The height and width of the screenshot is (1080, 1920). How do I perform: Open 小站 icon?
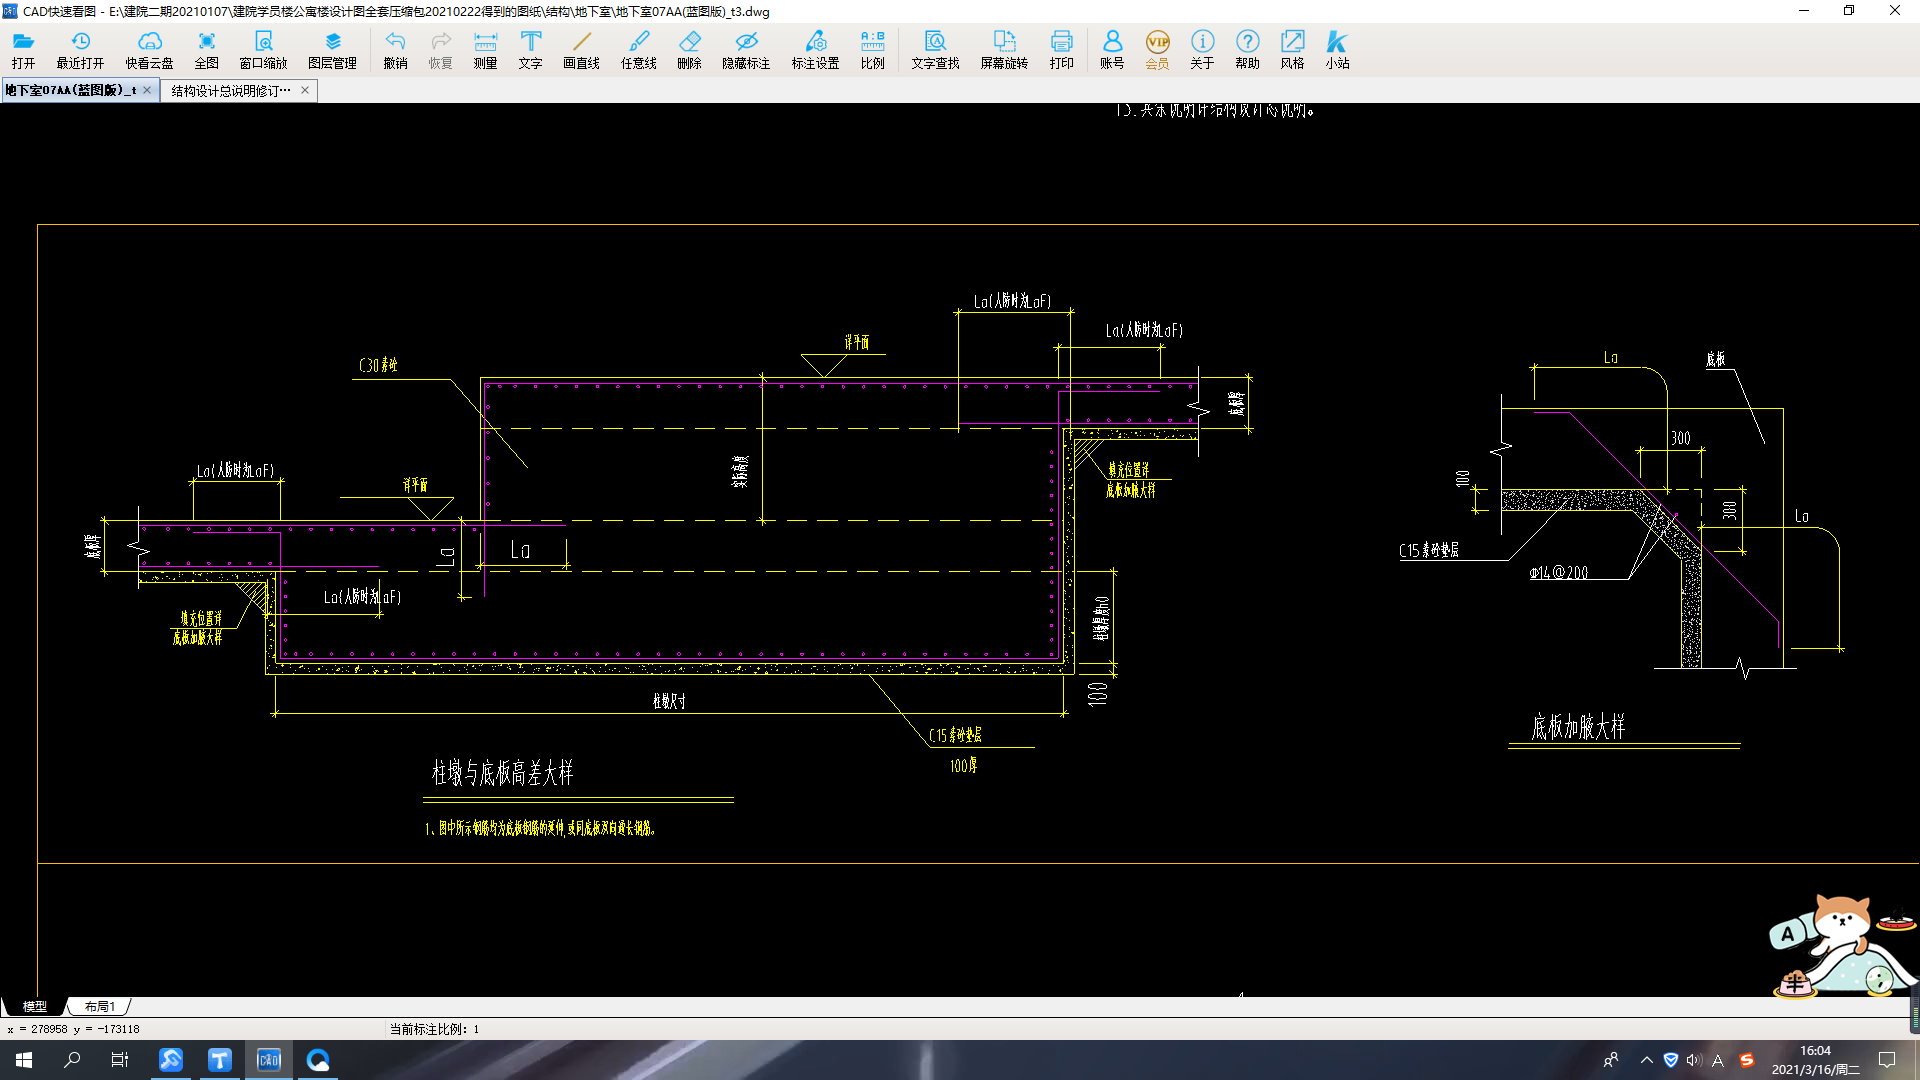1337,50
